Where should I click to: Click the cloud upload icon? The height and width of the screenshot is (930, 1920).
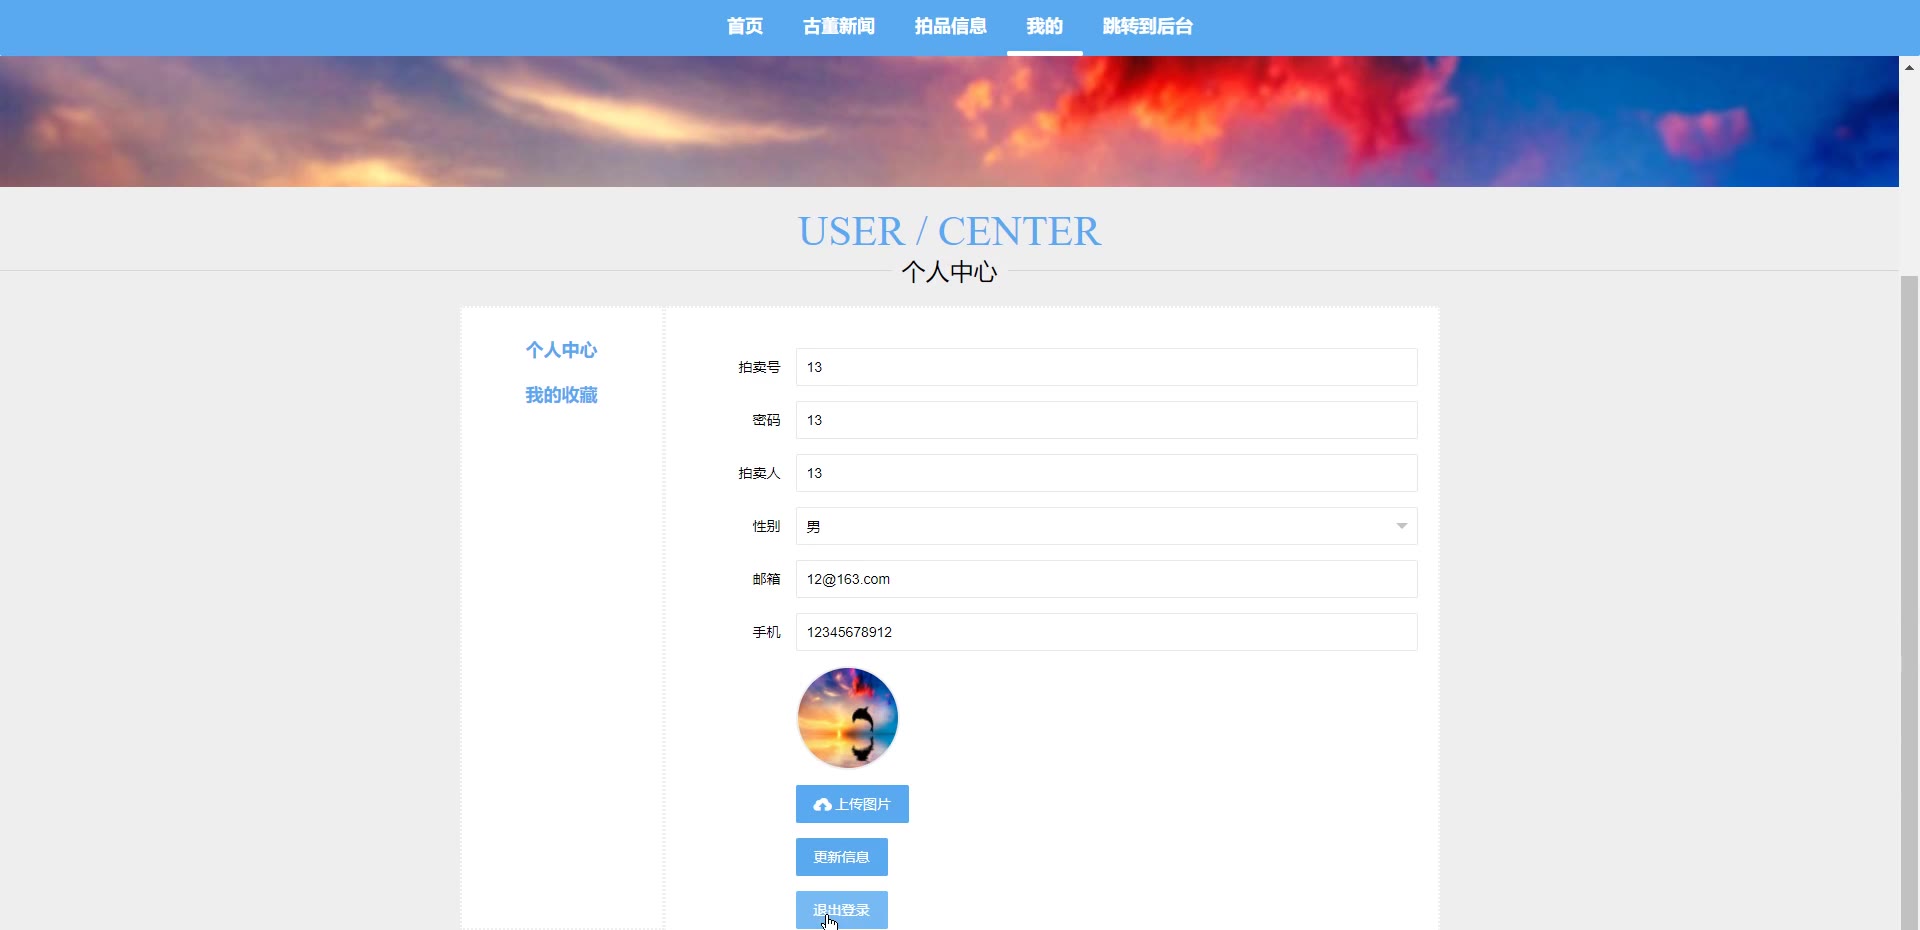[x=823, y=805]
